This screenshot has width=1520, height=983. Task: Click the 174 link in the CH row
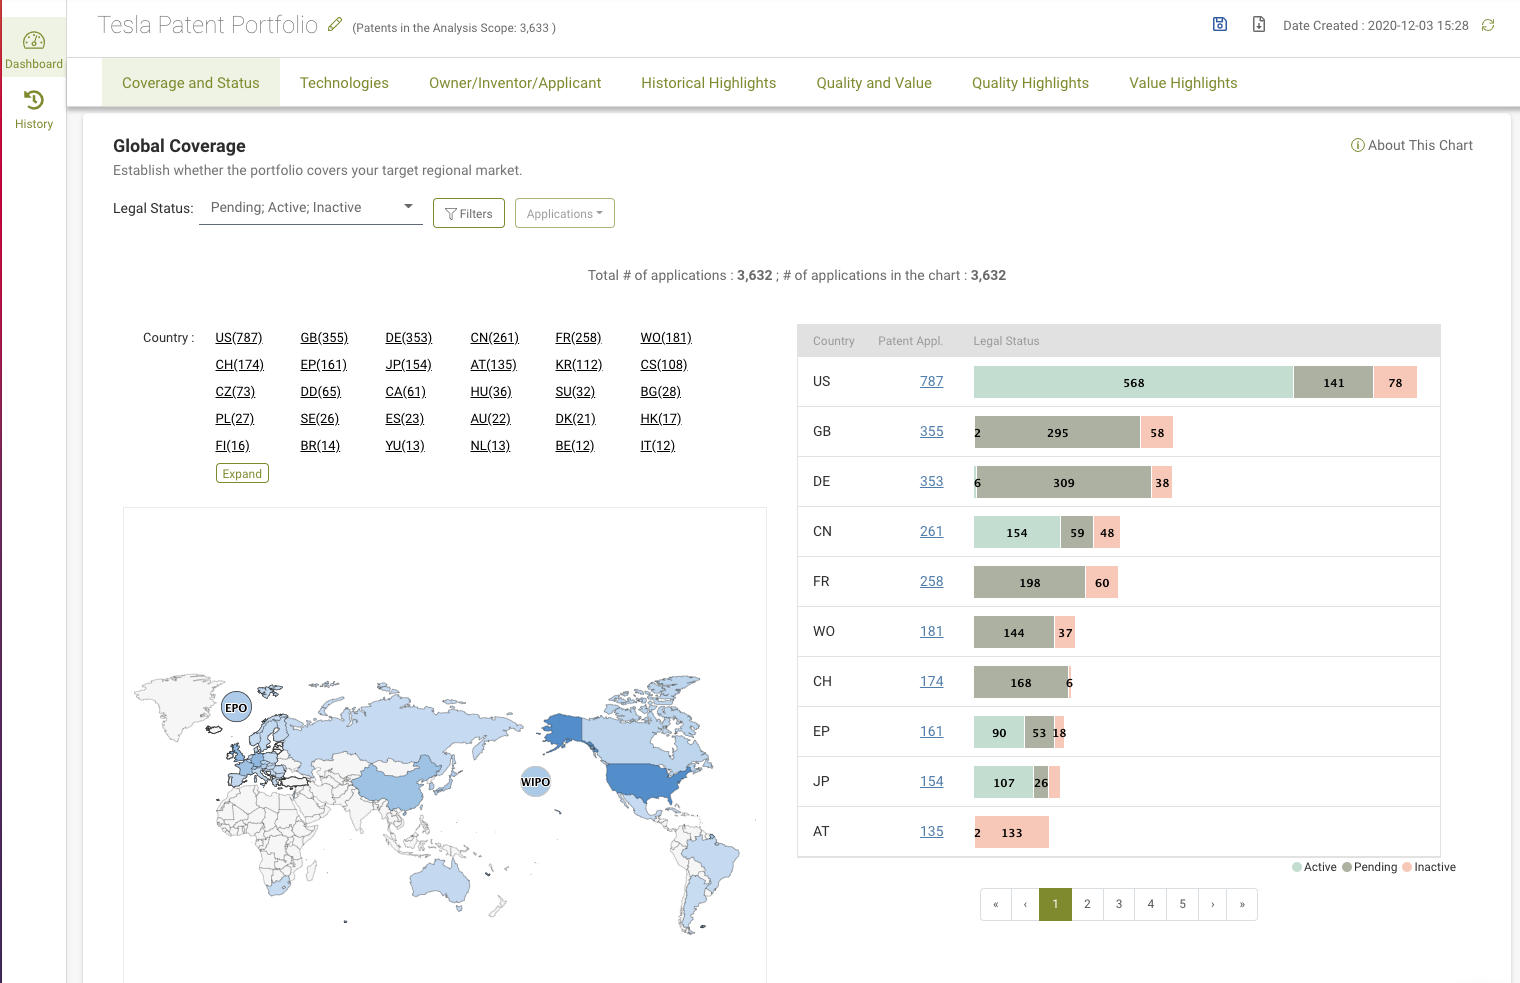coord(932,681)
